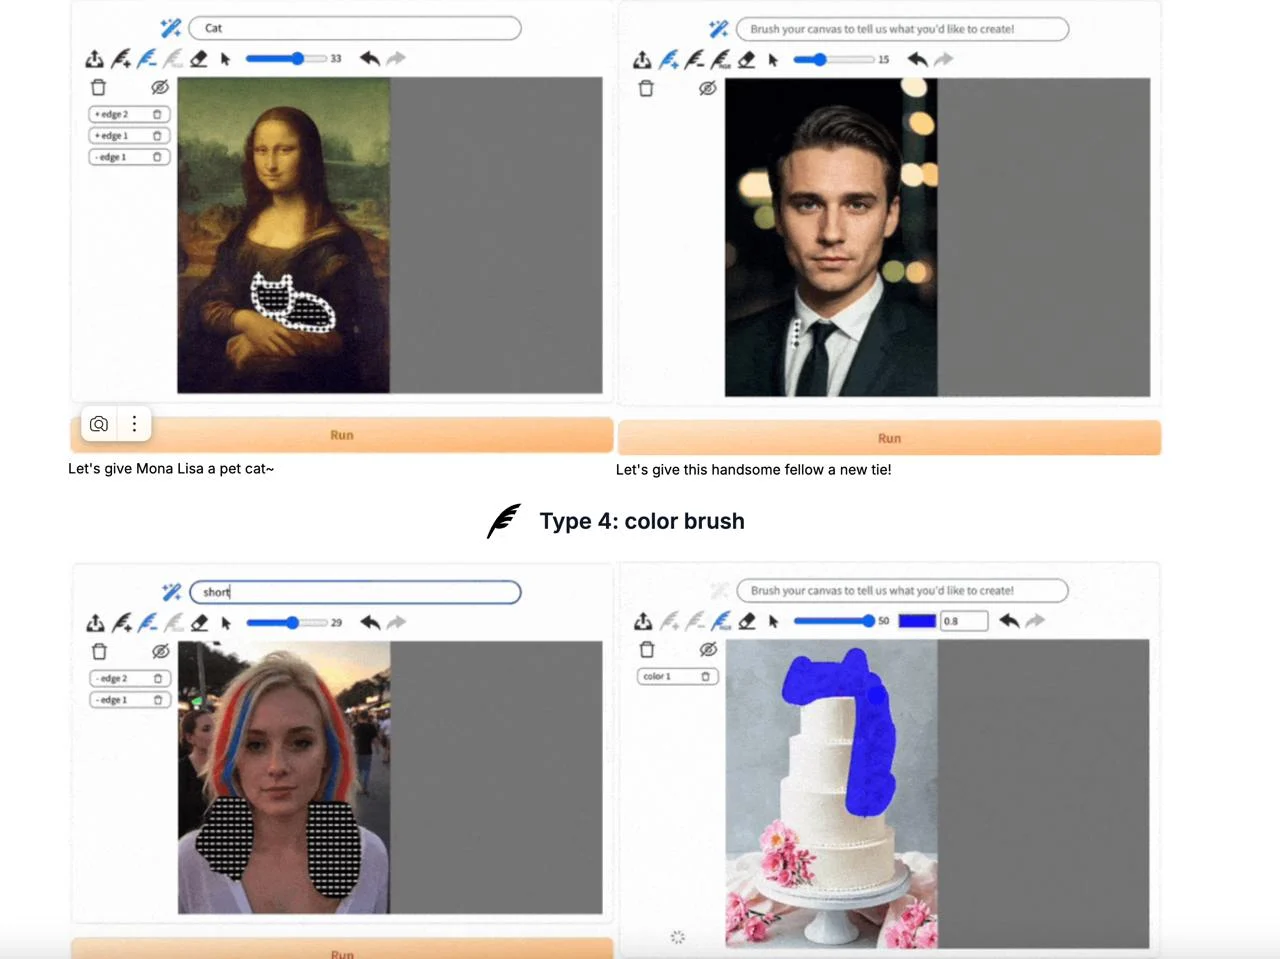The height and width of the screenshot is (959, 1280).
Task: Open the blue color swatch in the cake editor
Action: (x=916, y=621)
